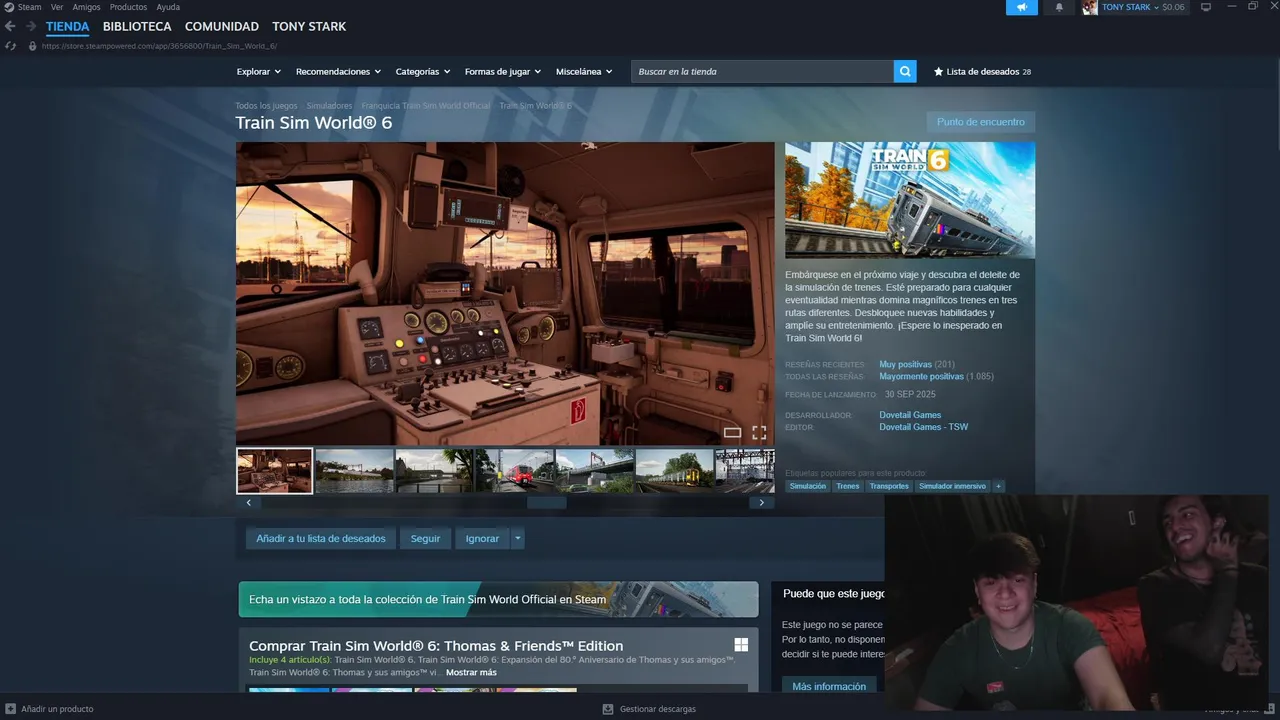This screenshot has height=720, width=1280.
Task: Click the store URL in address bar
Action: point(159,46)
